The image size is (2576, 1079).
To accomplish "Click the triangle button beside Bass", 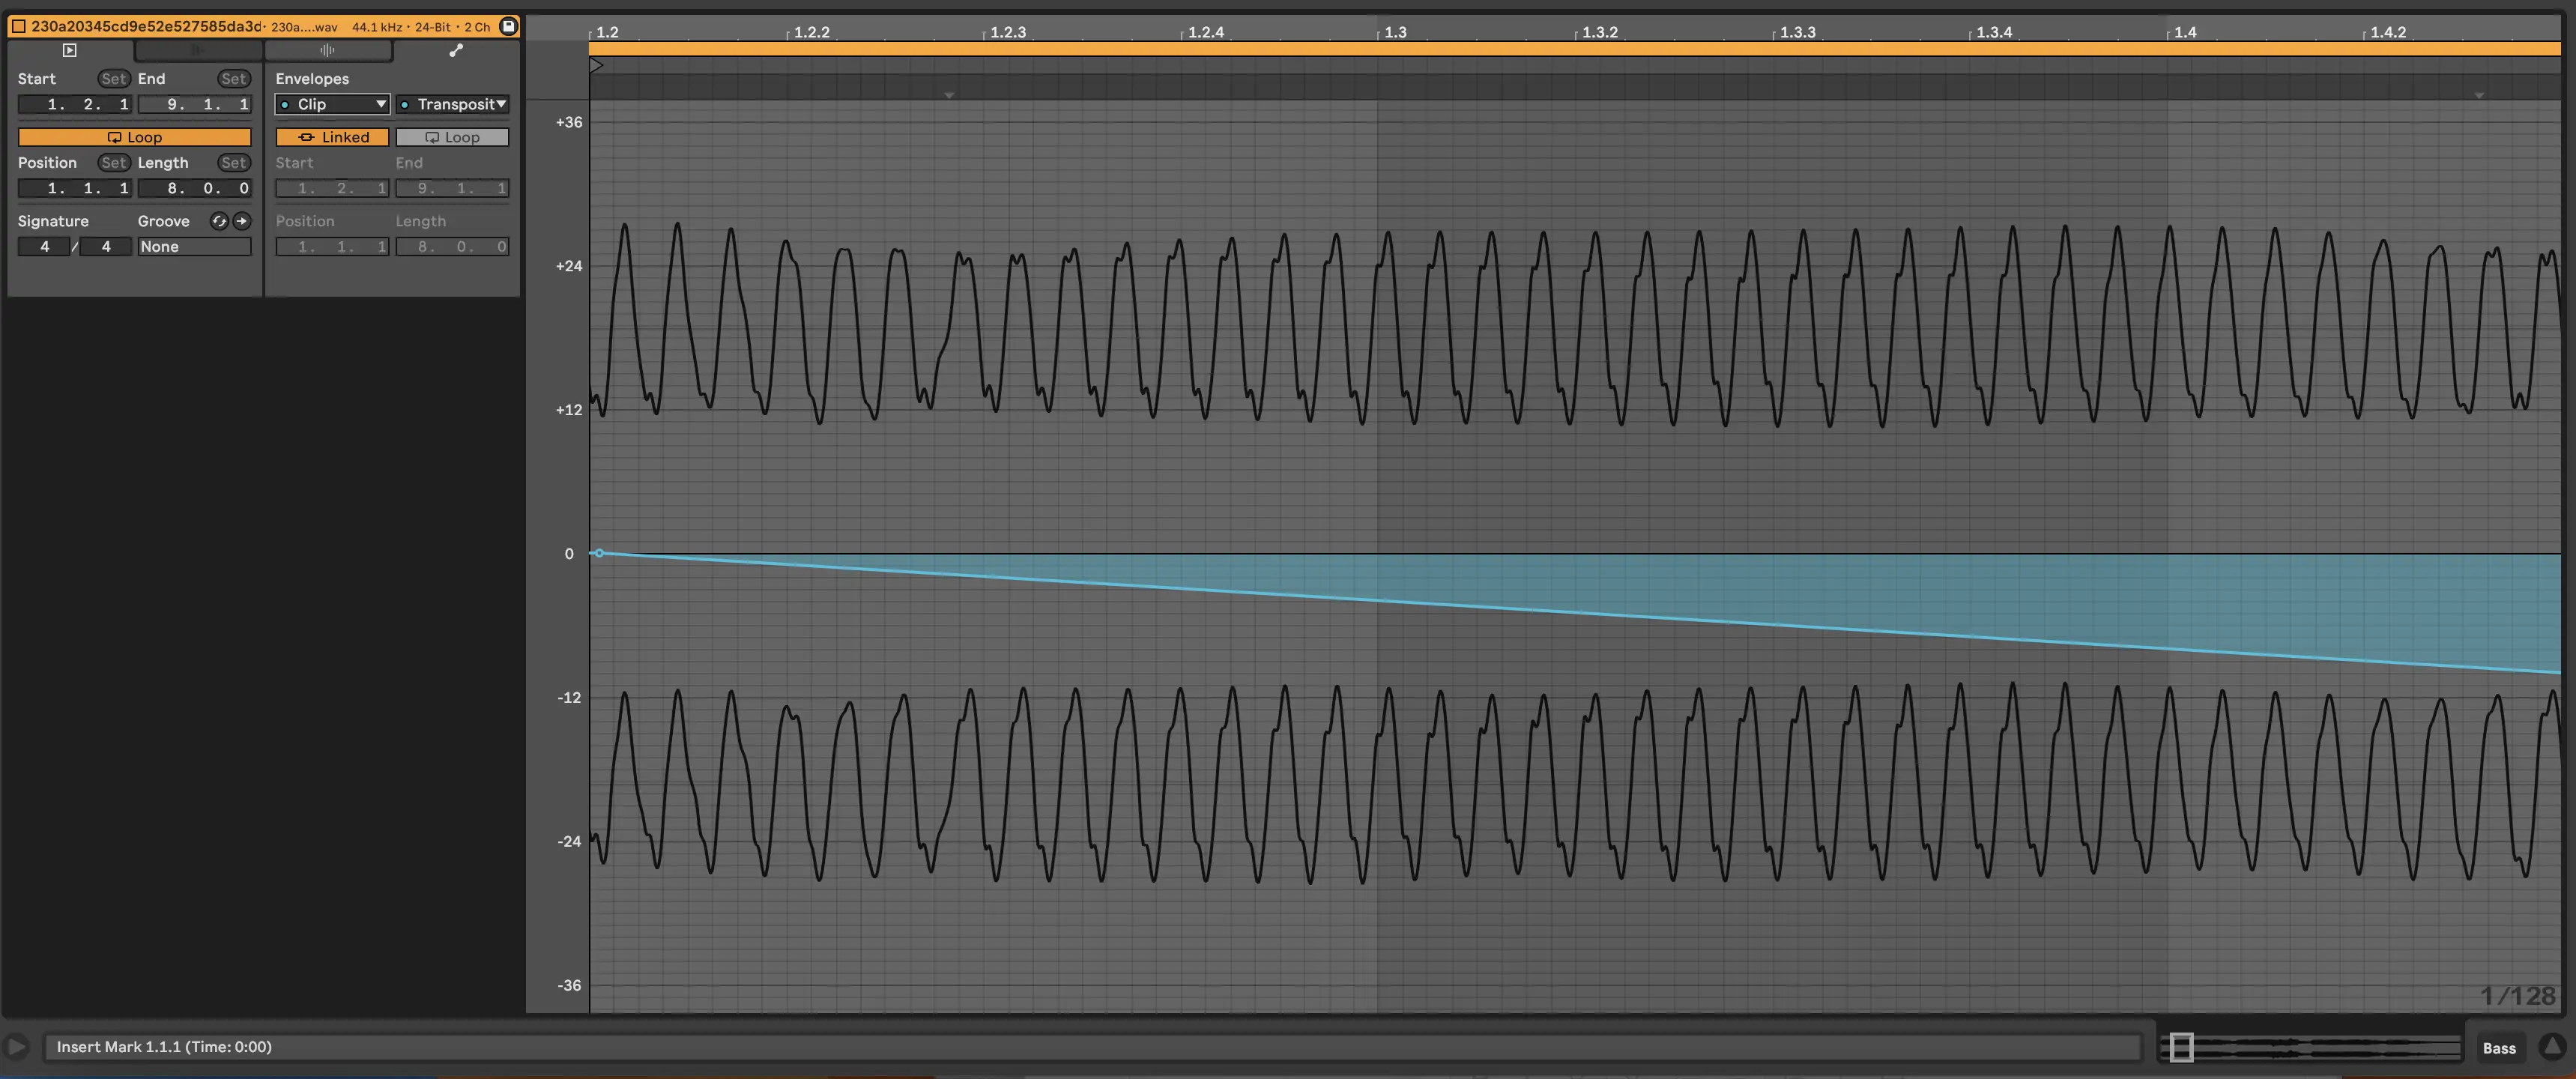I will (2551, 1047).
